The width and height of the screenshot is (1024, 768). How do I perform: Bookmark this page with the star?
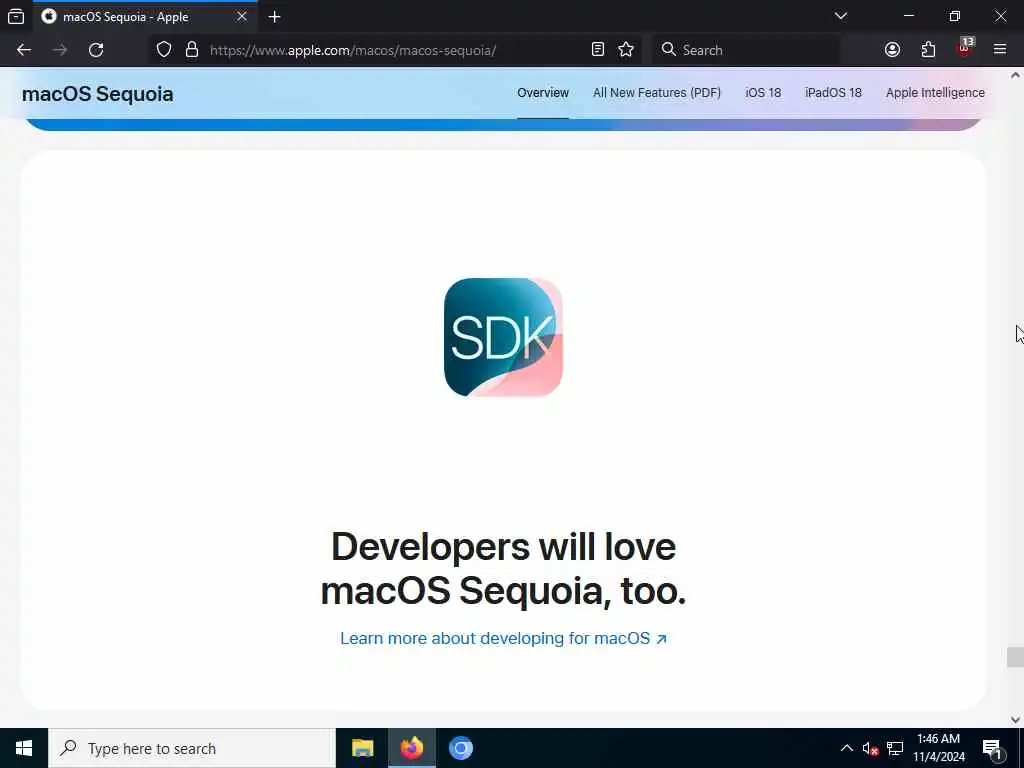click(626, 50)
